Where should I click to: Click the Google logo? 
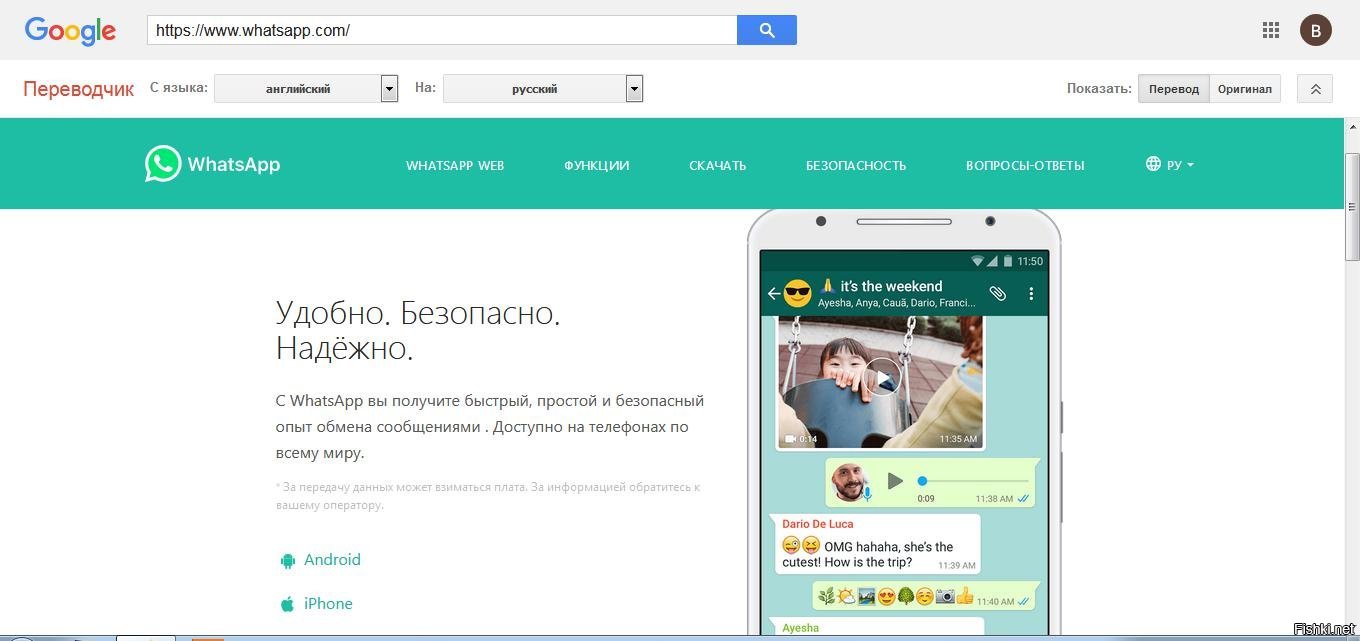click(70, 30)
